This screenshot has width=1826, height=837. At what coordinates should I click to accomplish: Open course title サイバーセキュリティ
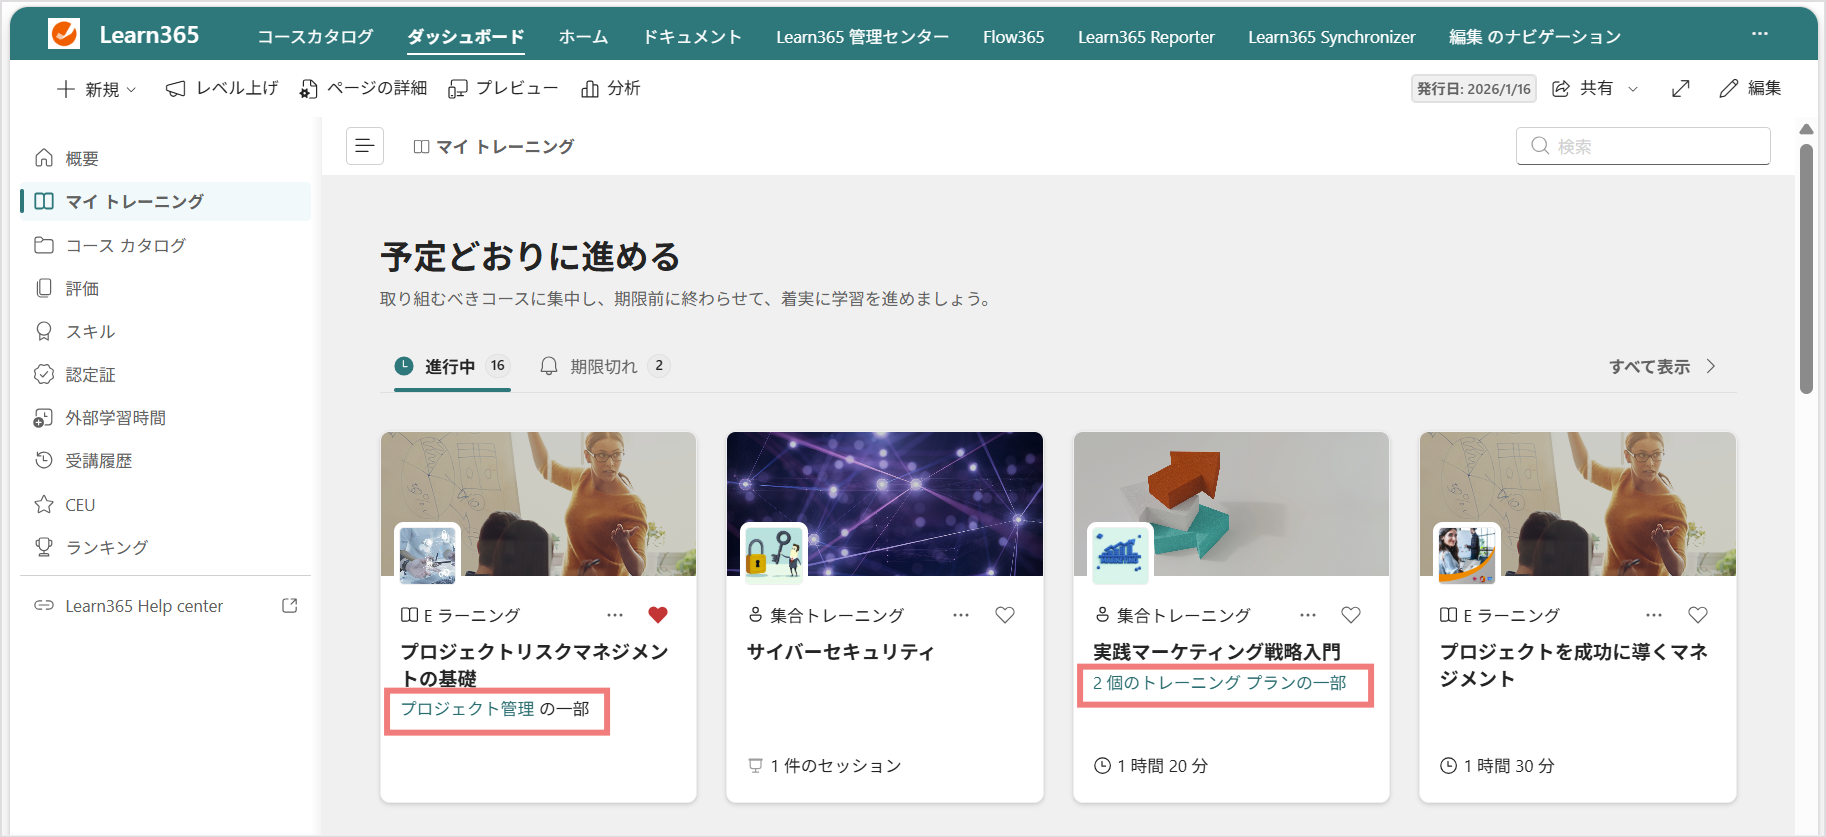(x=840, y=652)
